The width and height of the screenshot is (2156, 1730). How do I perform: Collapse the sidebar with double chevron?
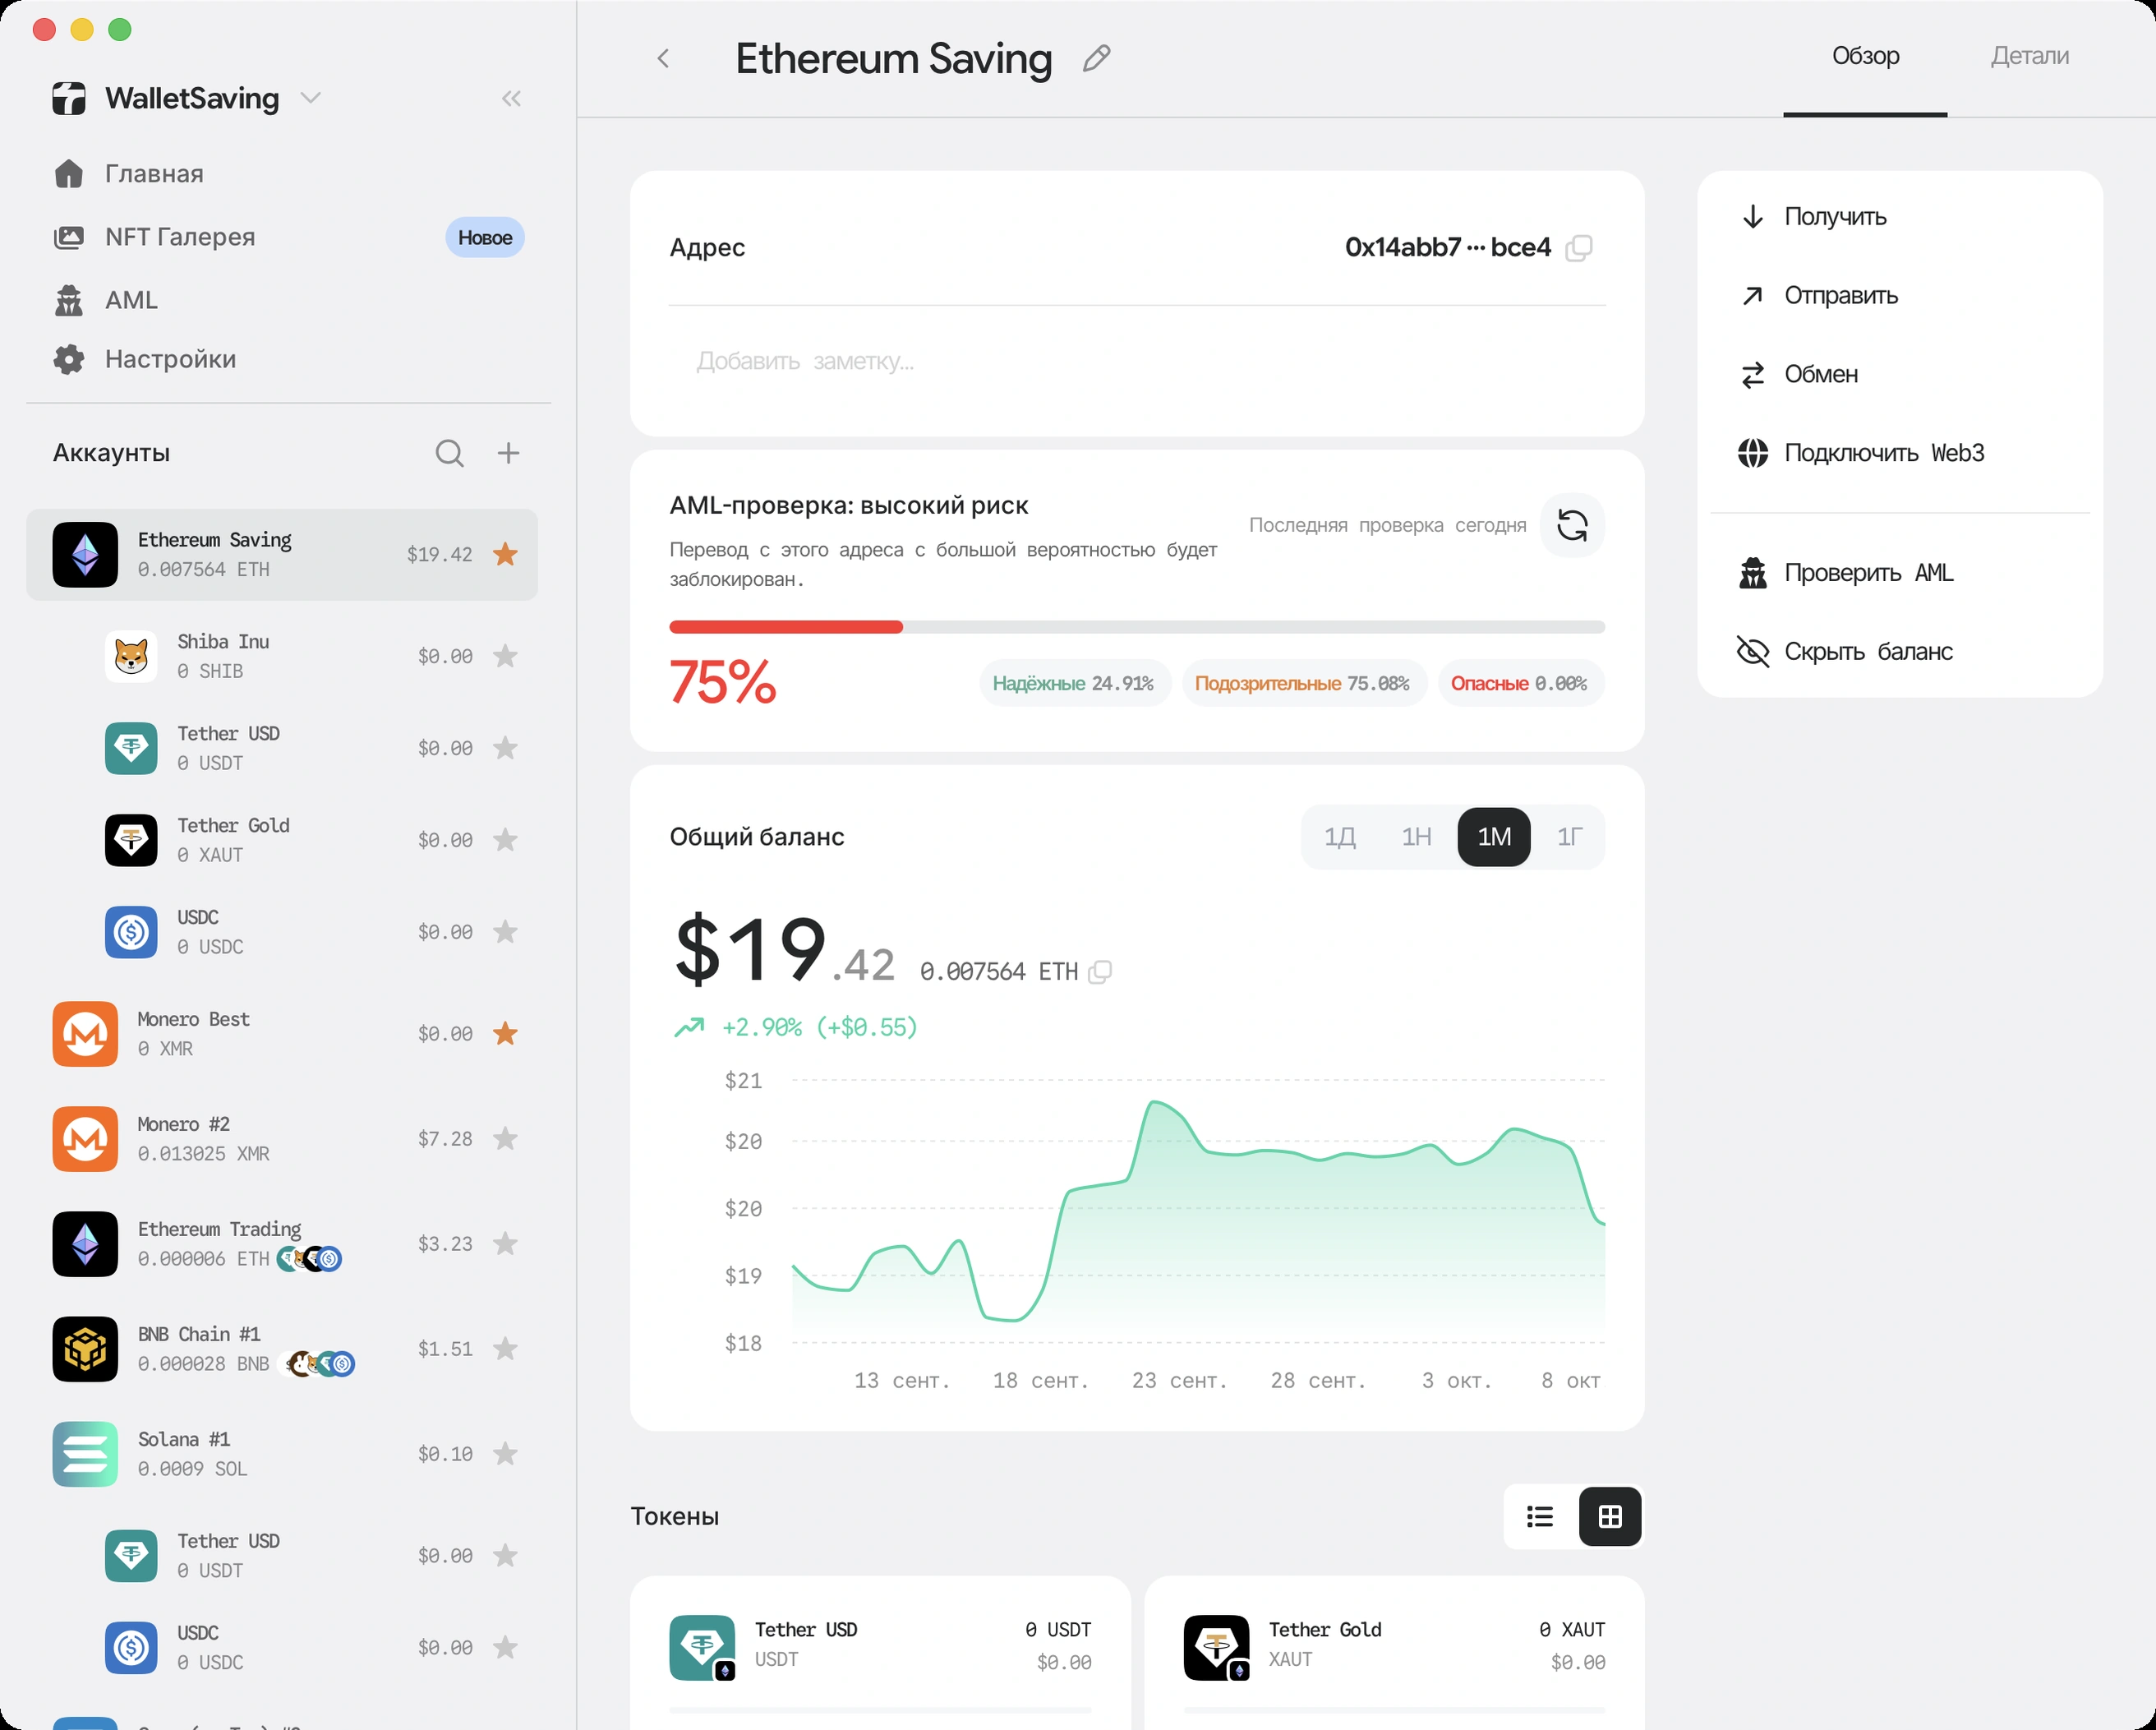coord(511,98)
